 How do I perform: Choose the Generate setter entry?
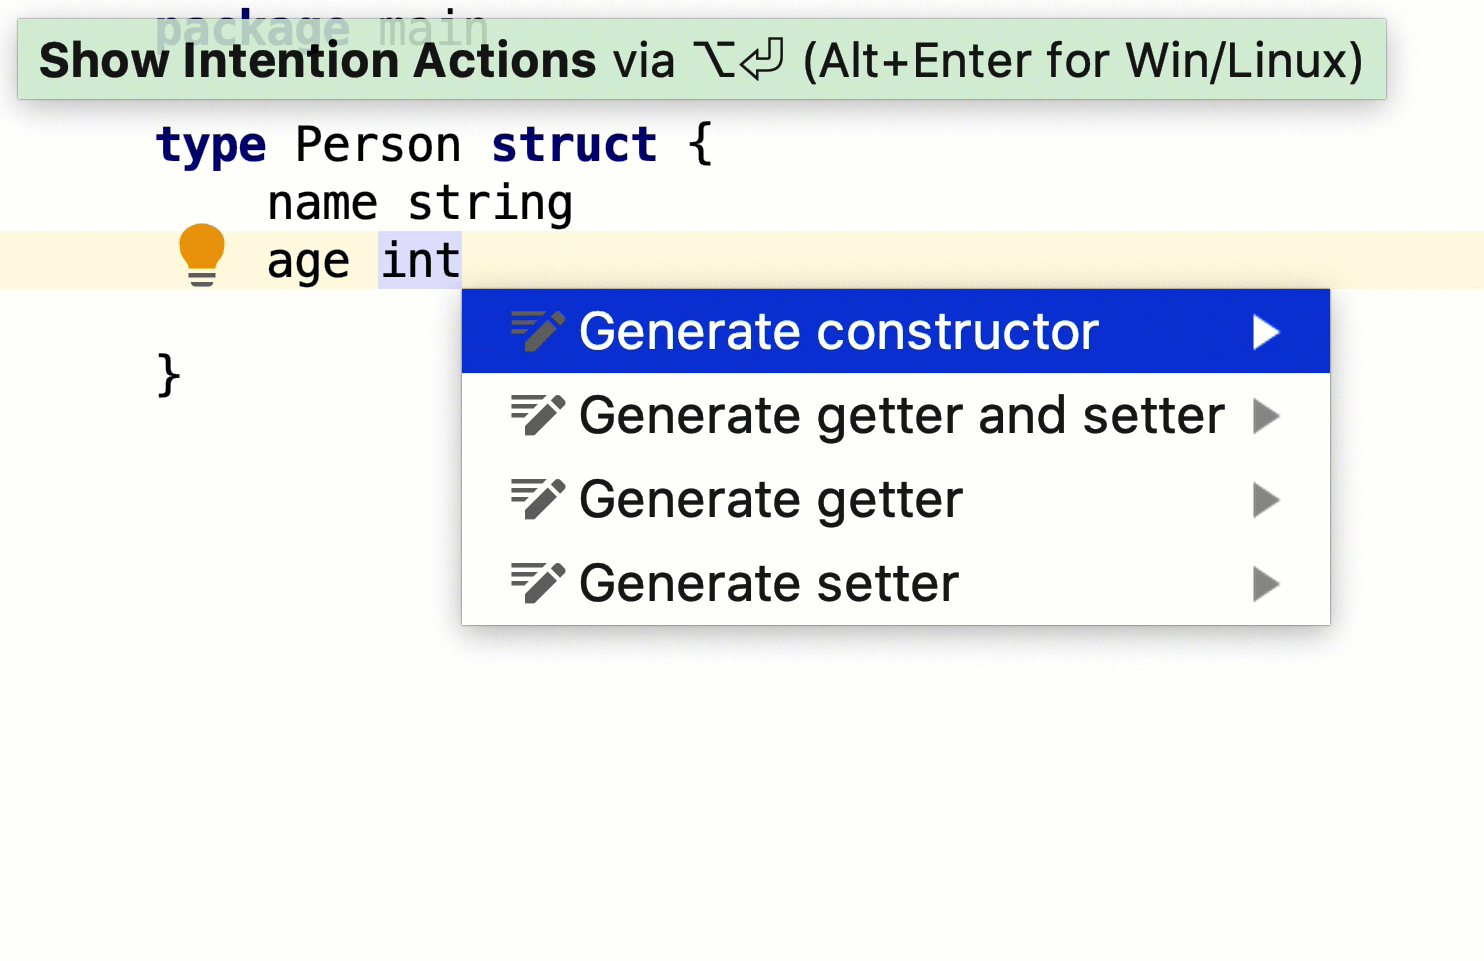(x=896, y=583)
